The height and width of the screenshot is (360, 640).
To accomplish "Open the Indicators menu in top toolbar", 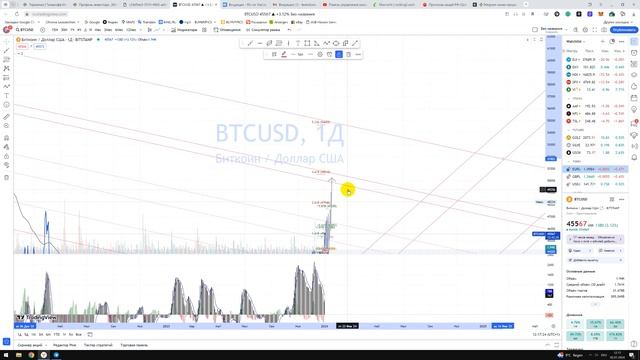I will pos(184,30).
